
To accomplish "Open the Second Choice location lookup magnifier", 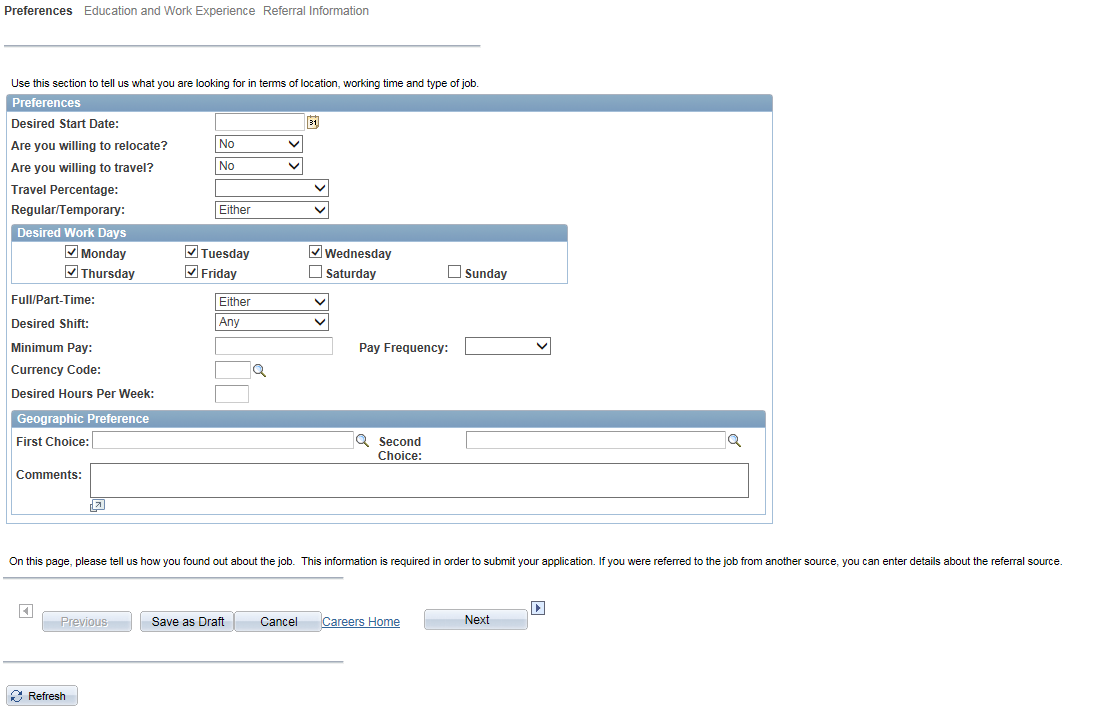I will [x=735, y=441].
